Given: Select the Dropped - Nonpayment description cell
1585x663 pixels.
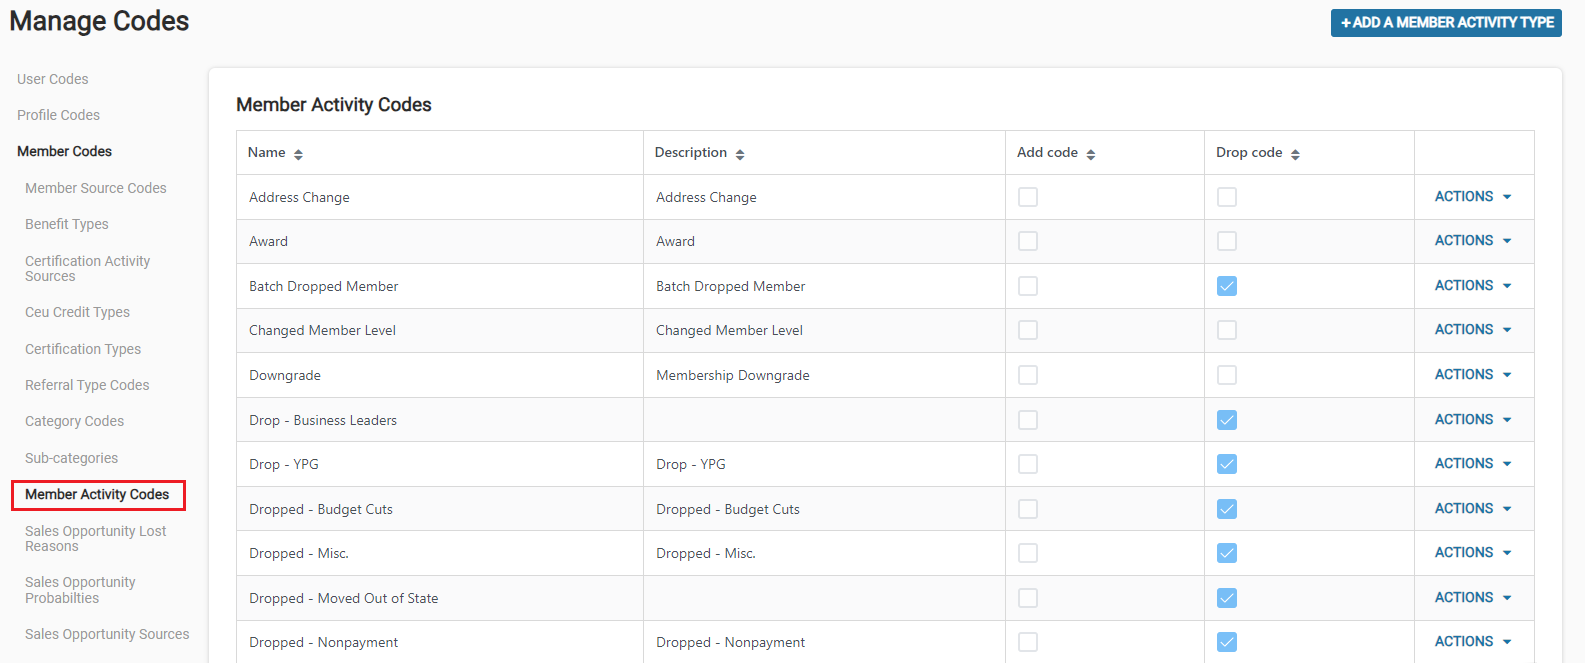Looking at the screenshot, I should 824,642.
